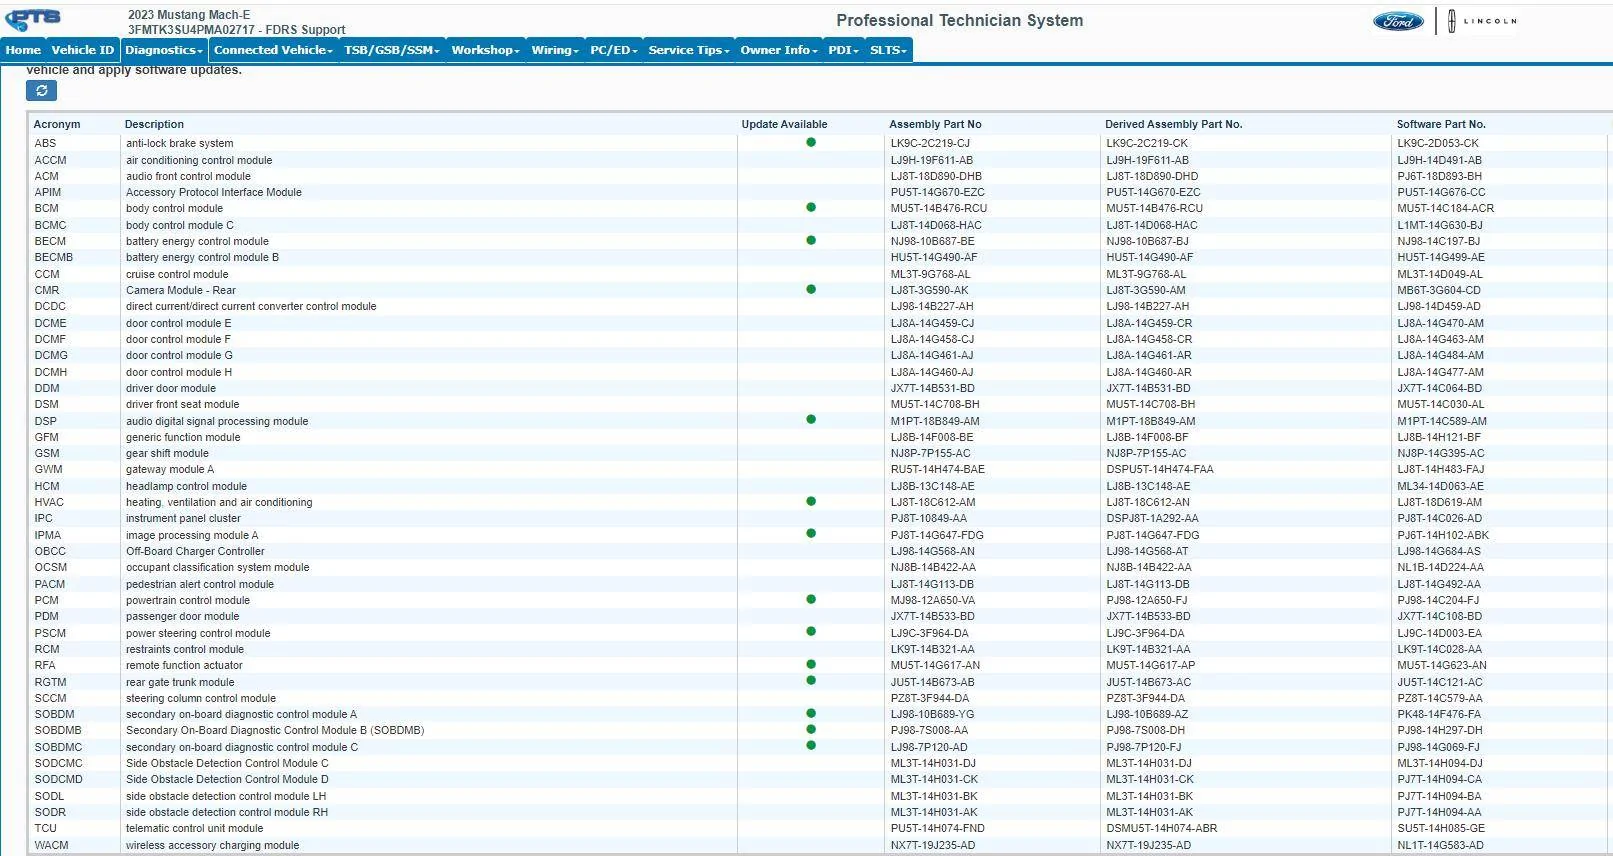This screenshot has width=1613, height=856.
Task: Click the green update dot for SOBDMB
Action: tap(811, 730)
